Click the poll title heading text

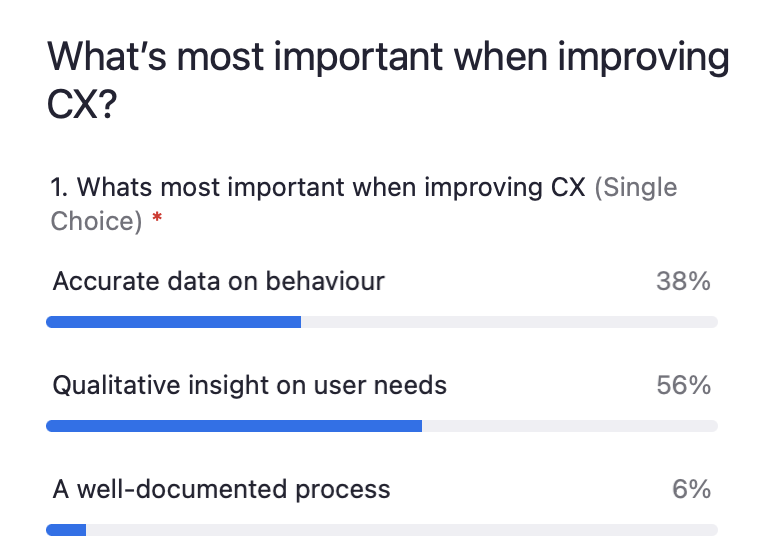tap(388, 80)
